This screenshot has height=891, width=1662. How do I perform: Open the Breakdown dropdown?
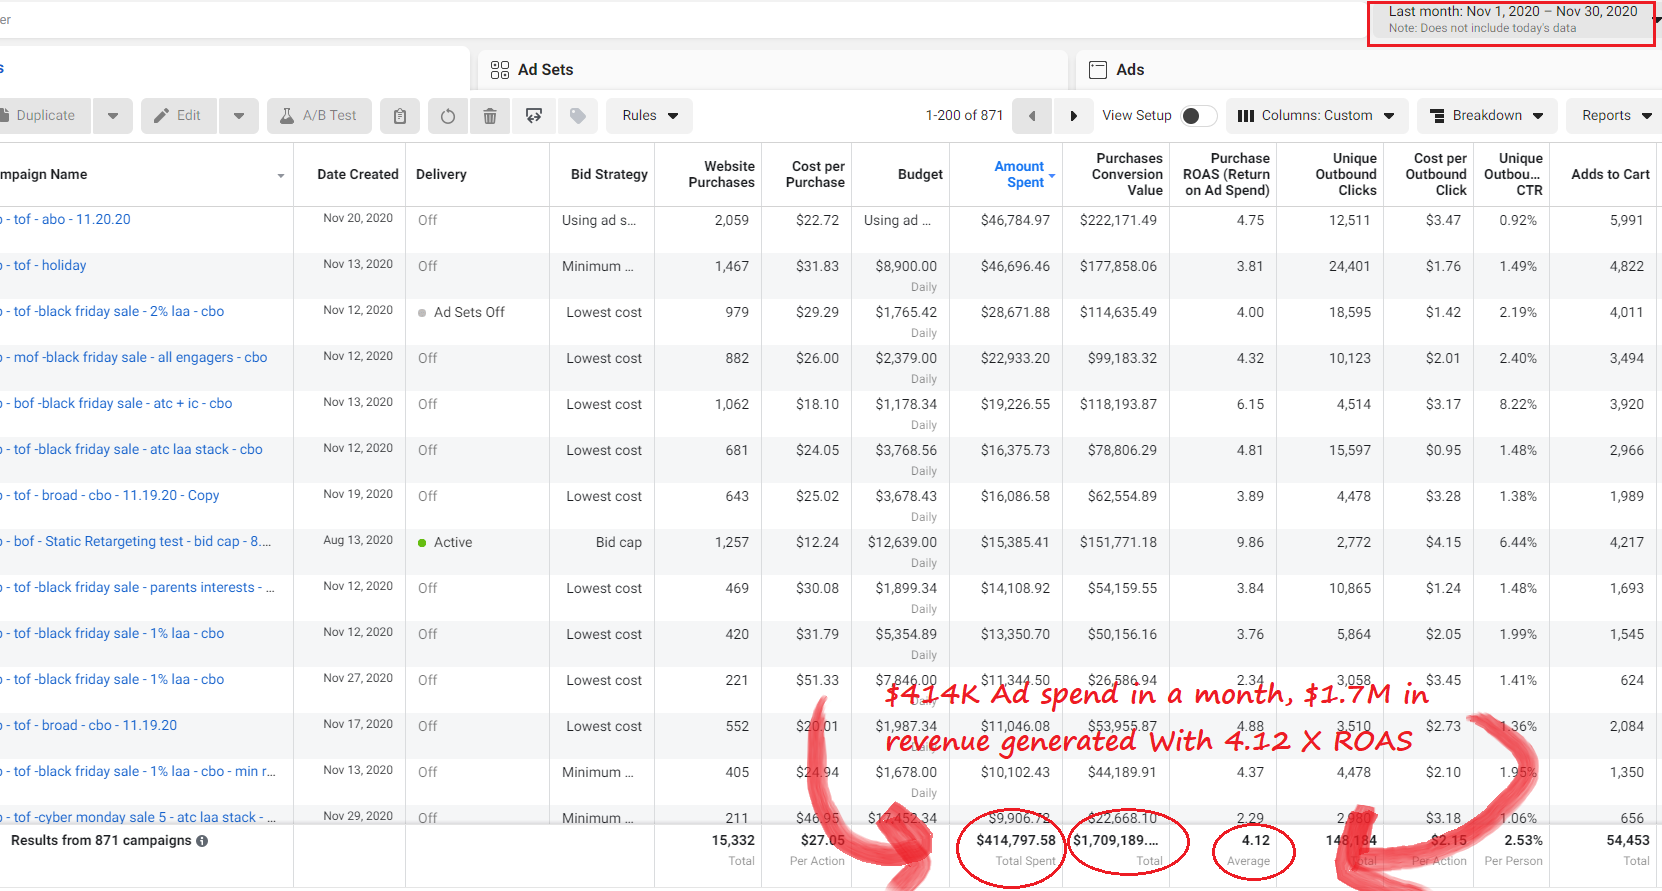(1486, 116)
